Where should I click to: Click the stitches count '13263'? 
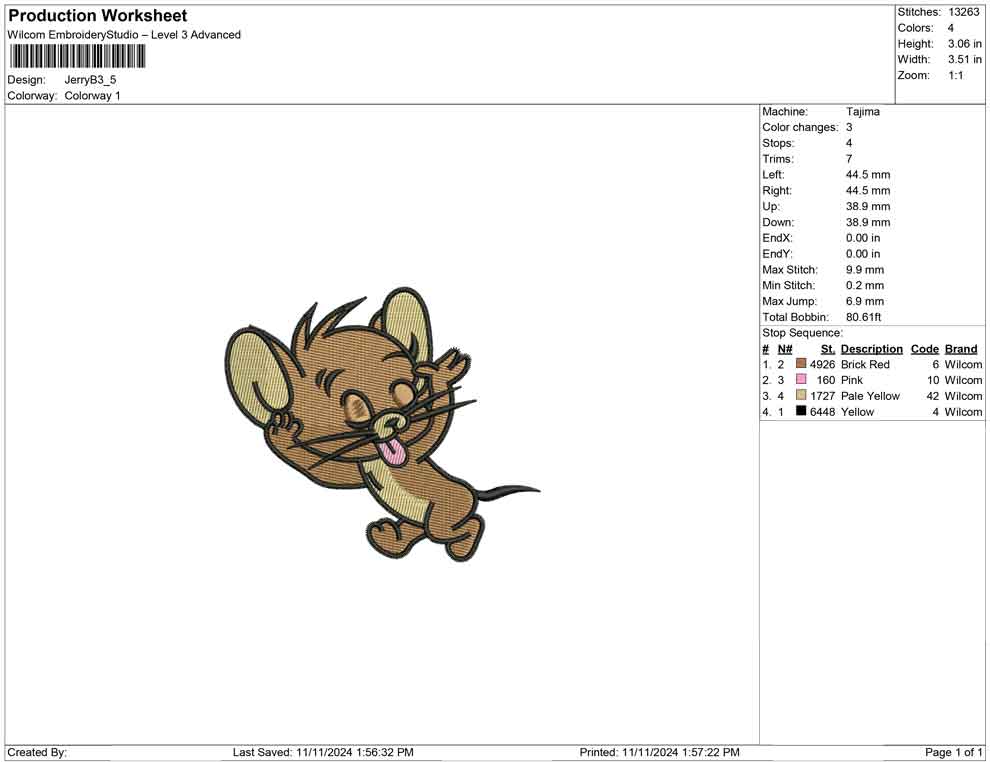coord(963,12)
